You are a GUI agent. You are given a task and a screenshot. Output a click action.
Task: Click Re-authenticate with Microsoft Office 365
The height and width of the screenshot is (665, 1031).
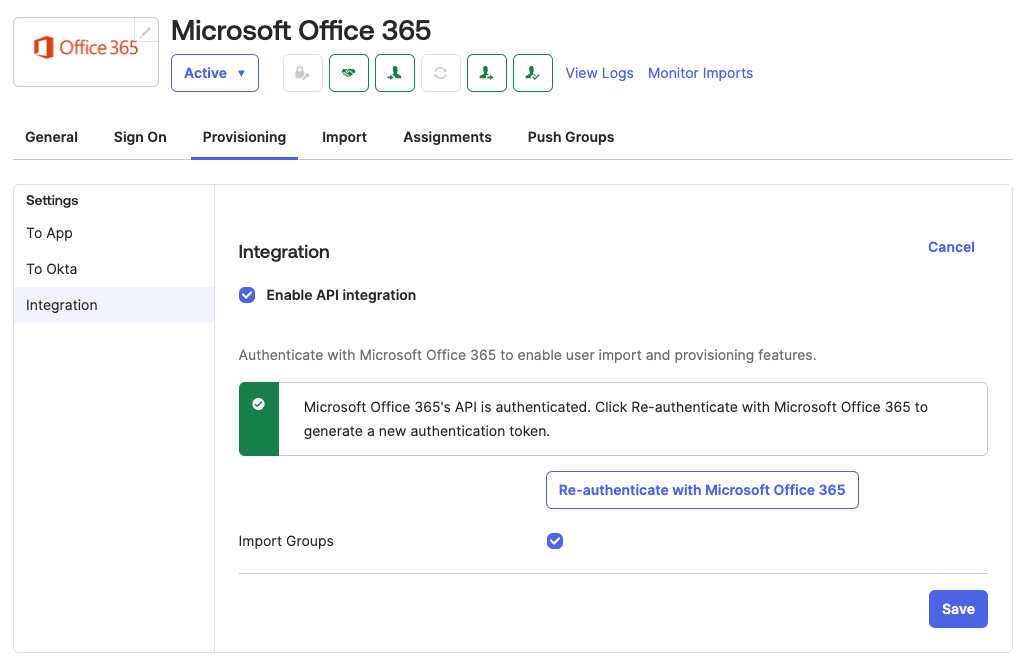[702, 490]
